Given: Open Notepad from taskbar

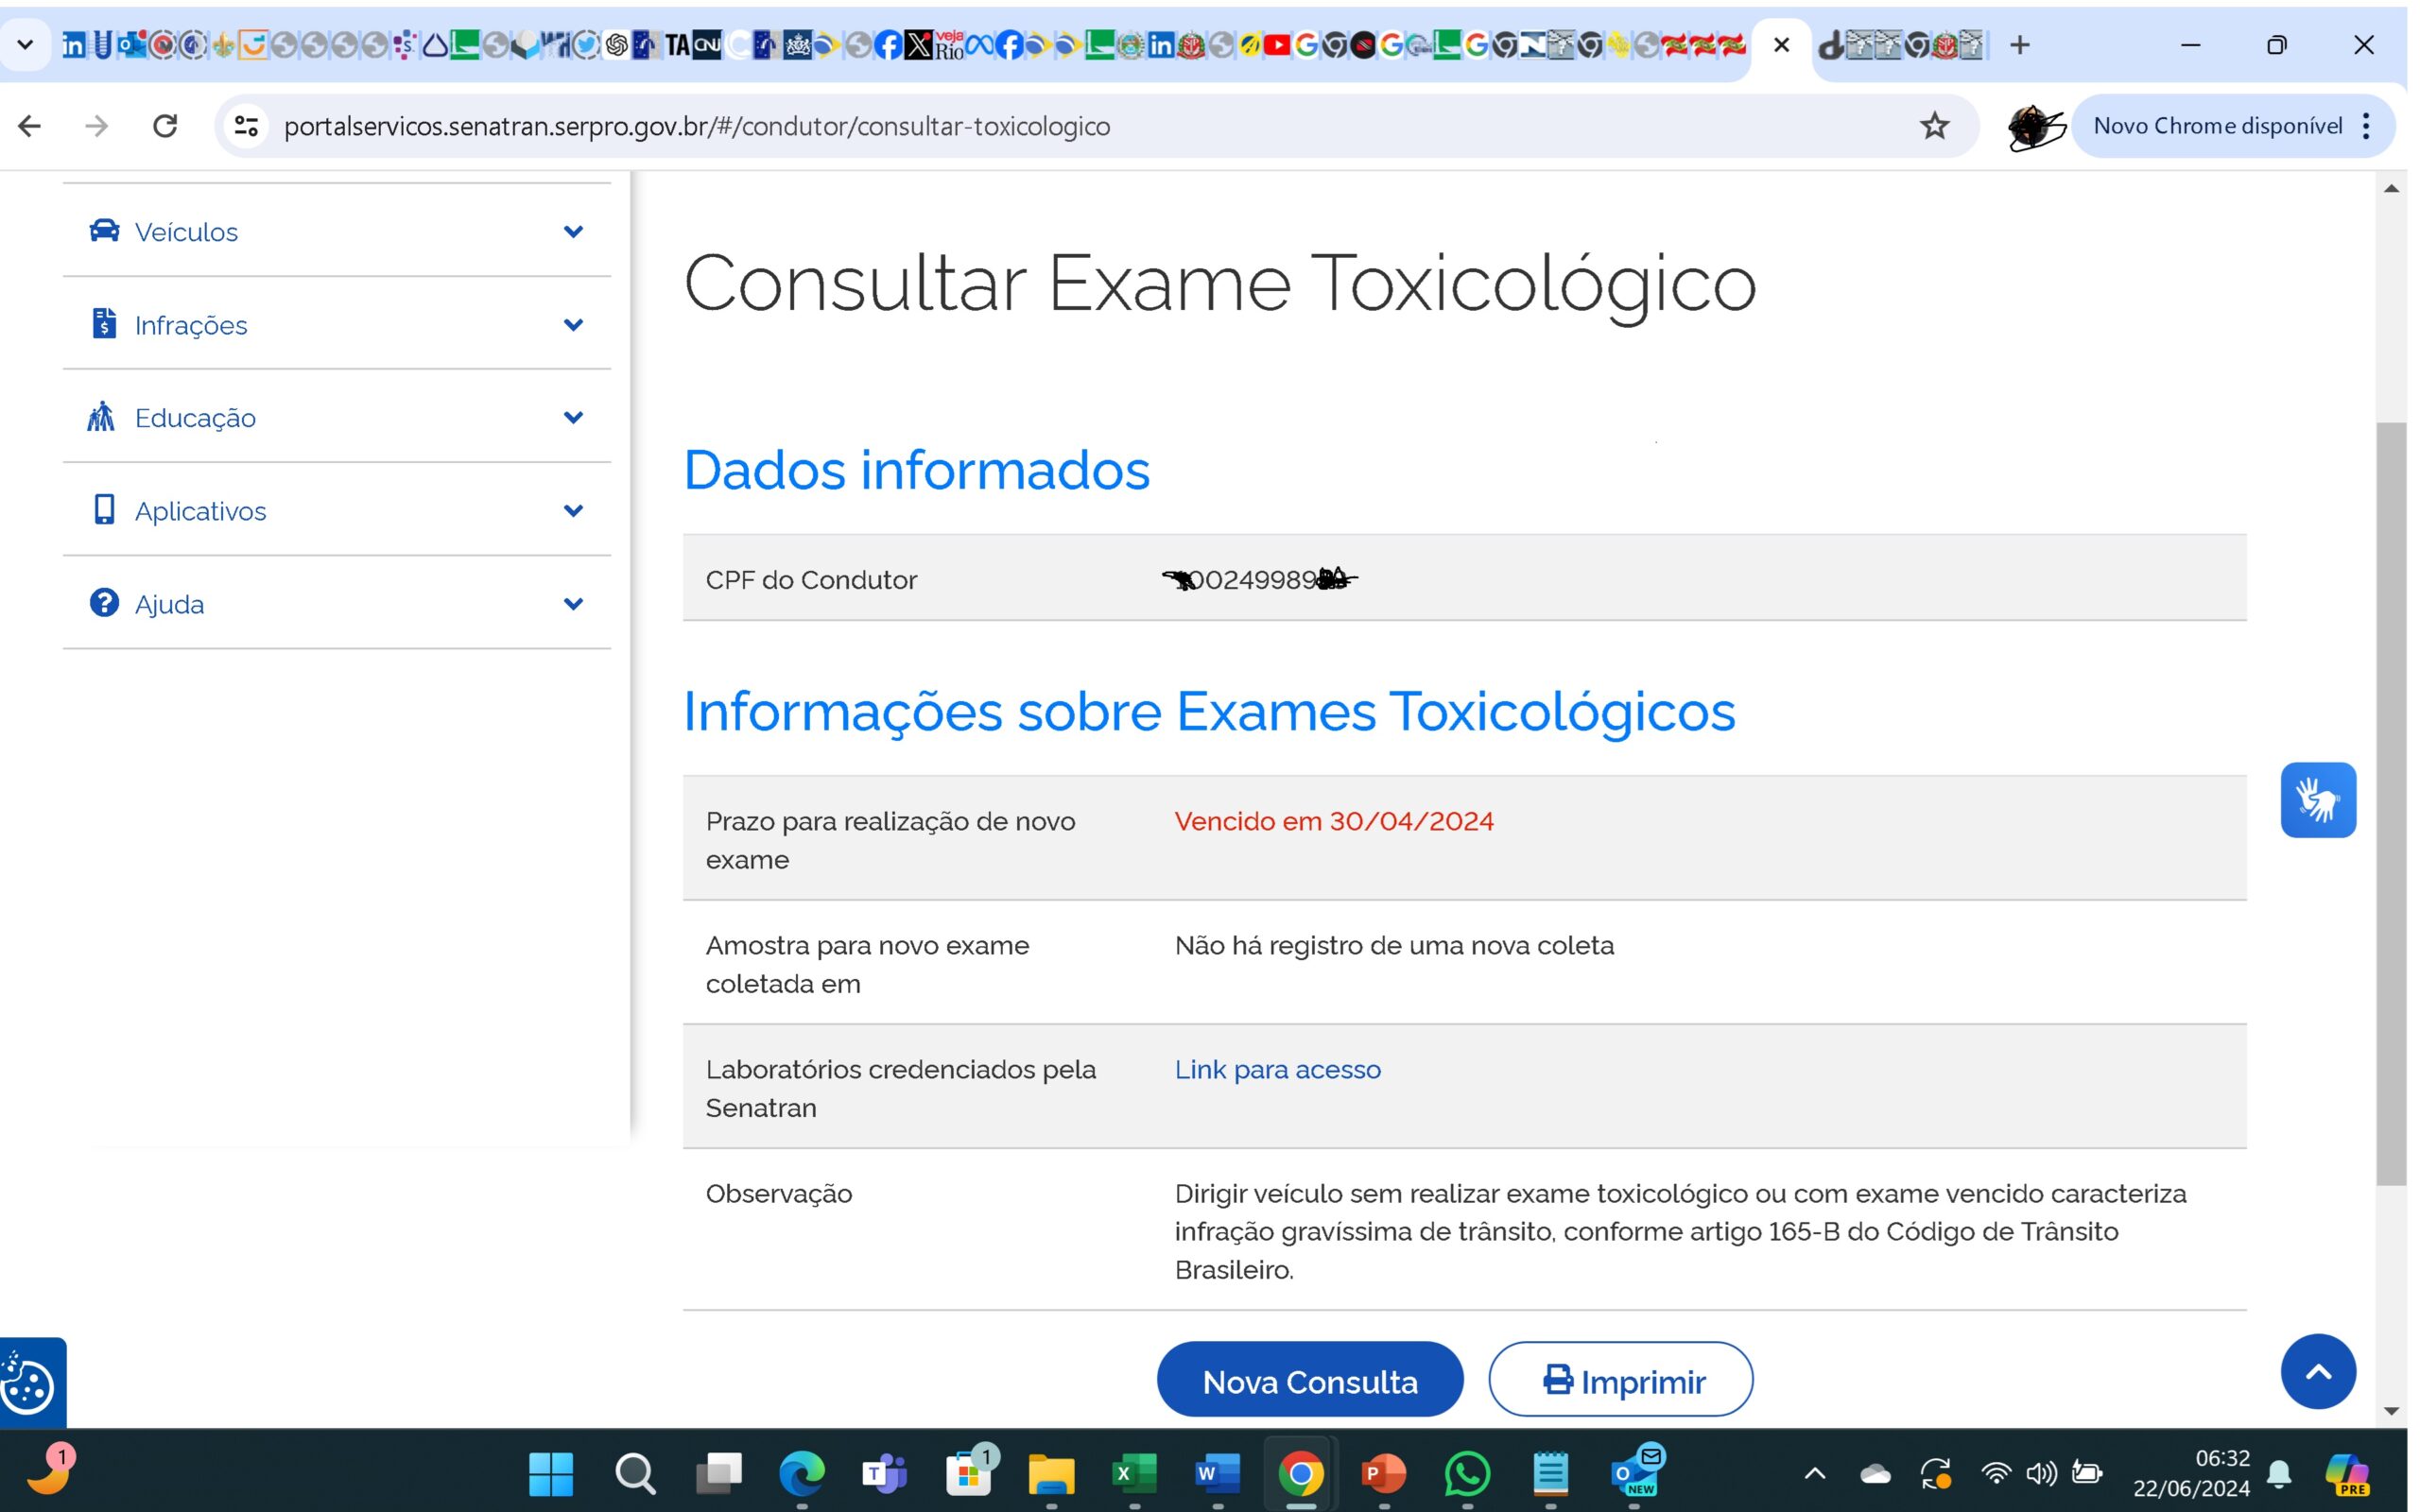Looking at the screenshot, I should pyautogui.click(x=1550, y=1473).
